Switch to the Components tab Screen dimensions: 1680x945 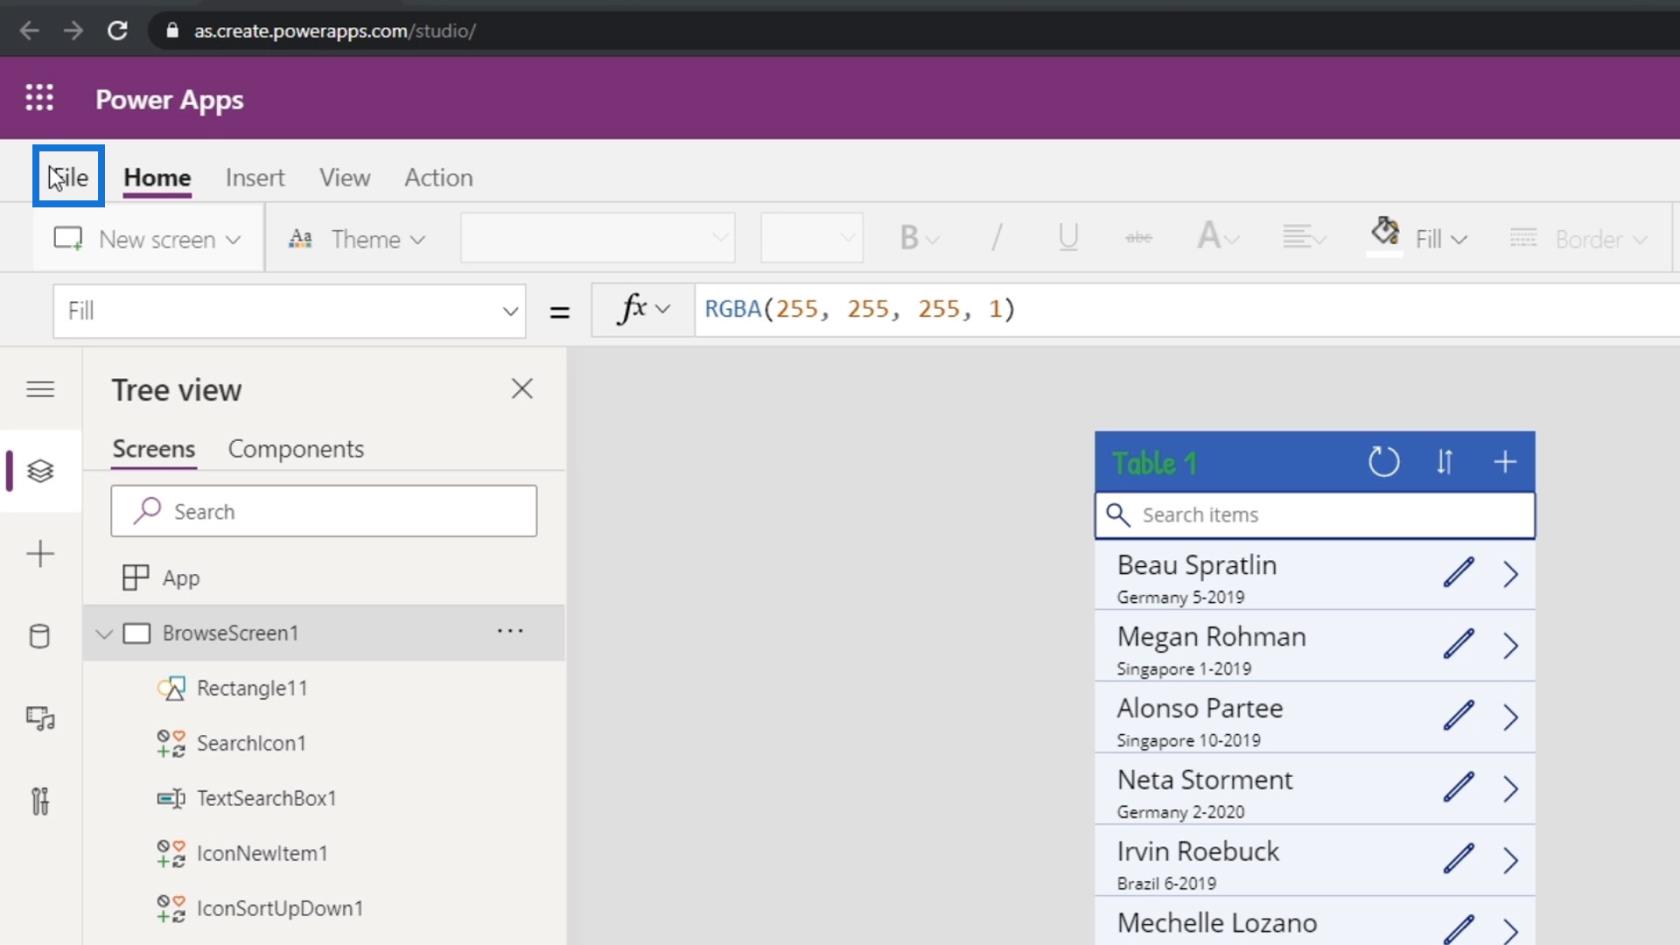(x=296, y=449)
